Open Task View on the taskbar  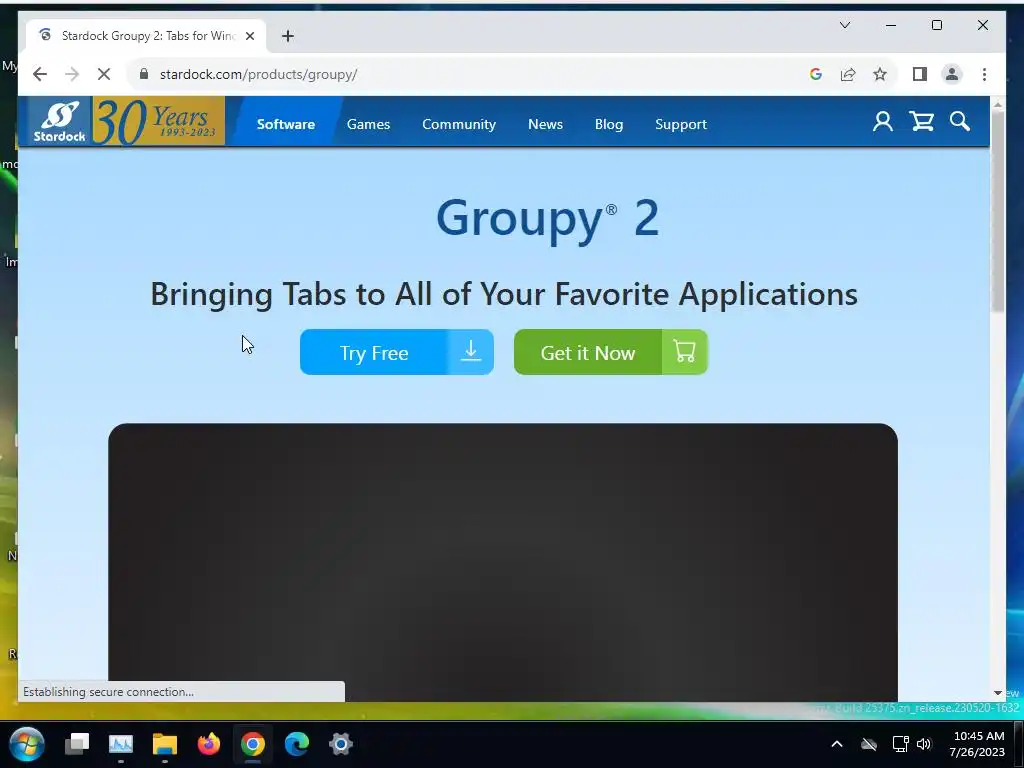point(77,744)
